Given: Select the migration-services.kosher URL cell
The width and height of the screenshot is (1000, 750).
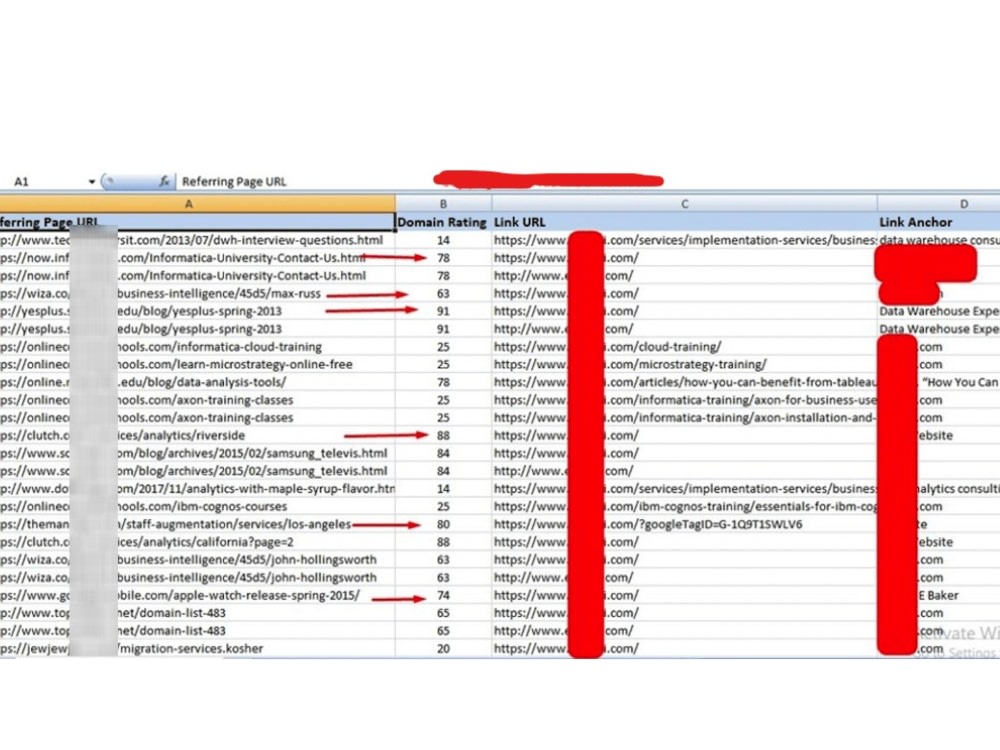Looking at the screenshot, I should (197, 649).
